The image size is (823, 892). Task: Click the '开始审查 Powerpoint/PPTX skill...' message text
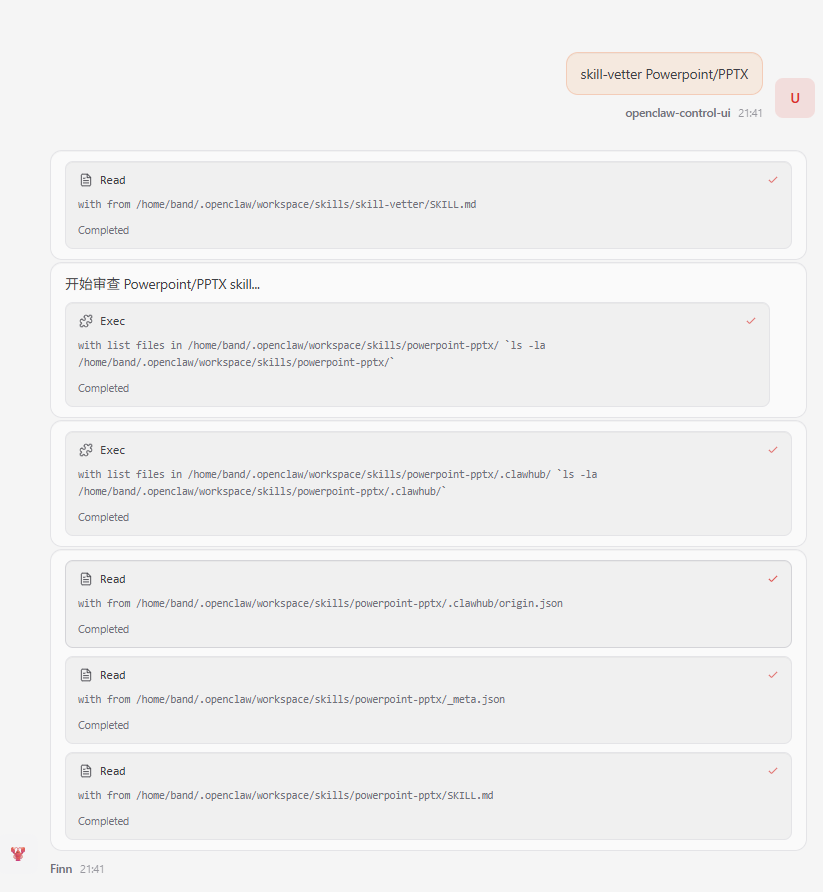coord(163,284)
